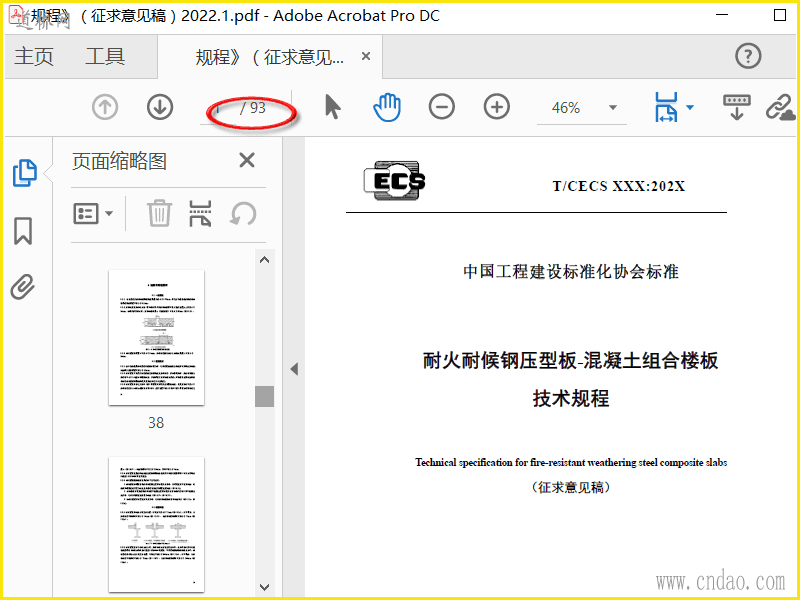Click the fit width page icon

coord(666,107)
